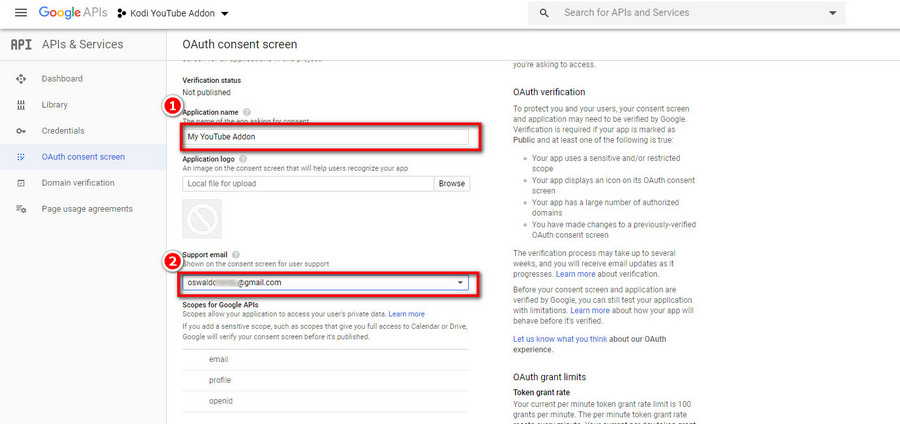This screenshot has width=900, height=424.
Task: Click the Library sidebar icon
Action: [x=21, y=105]
